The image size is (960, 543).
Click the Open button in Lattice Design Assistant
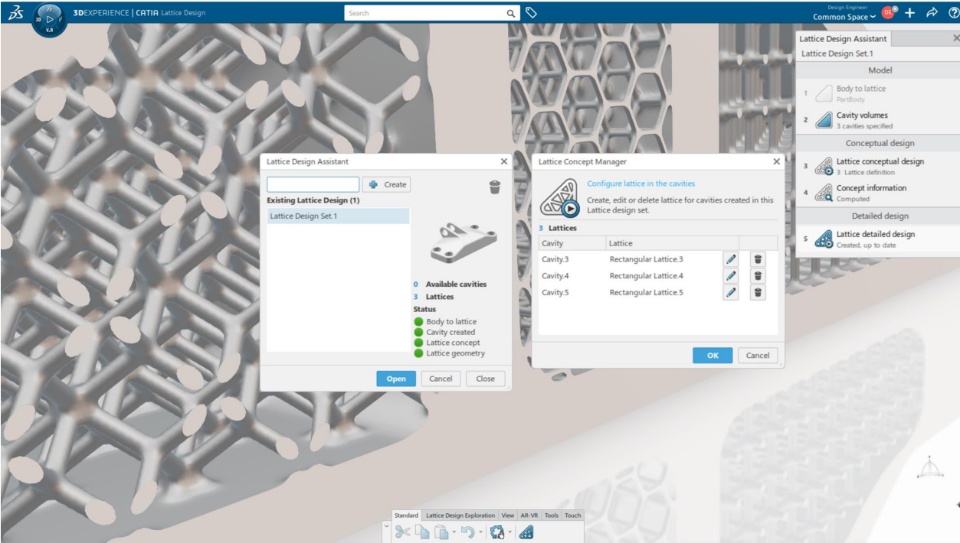click(396, 379)
